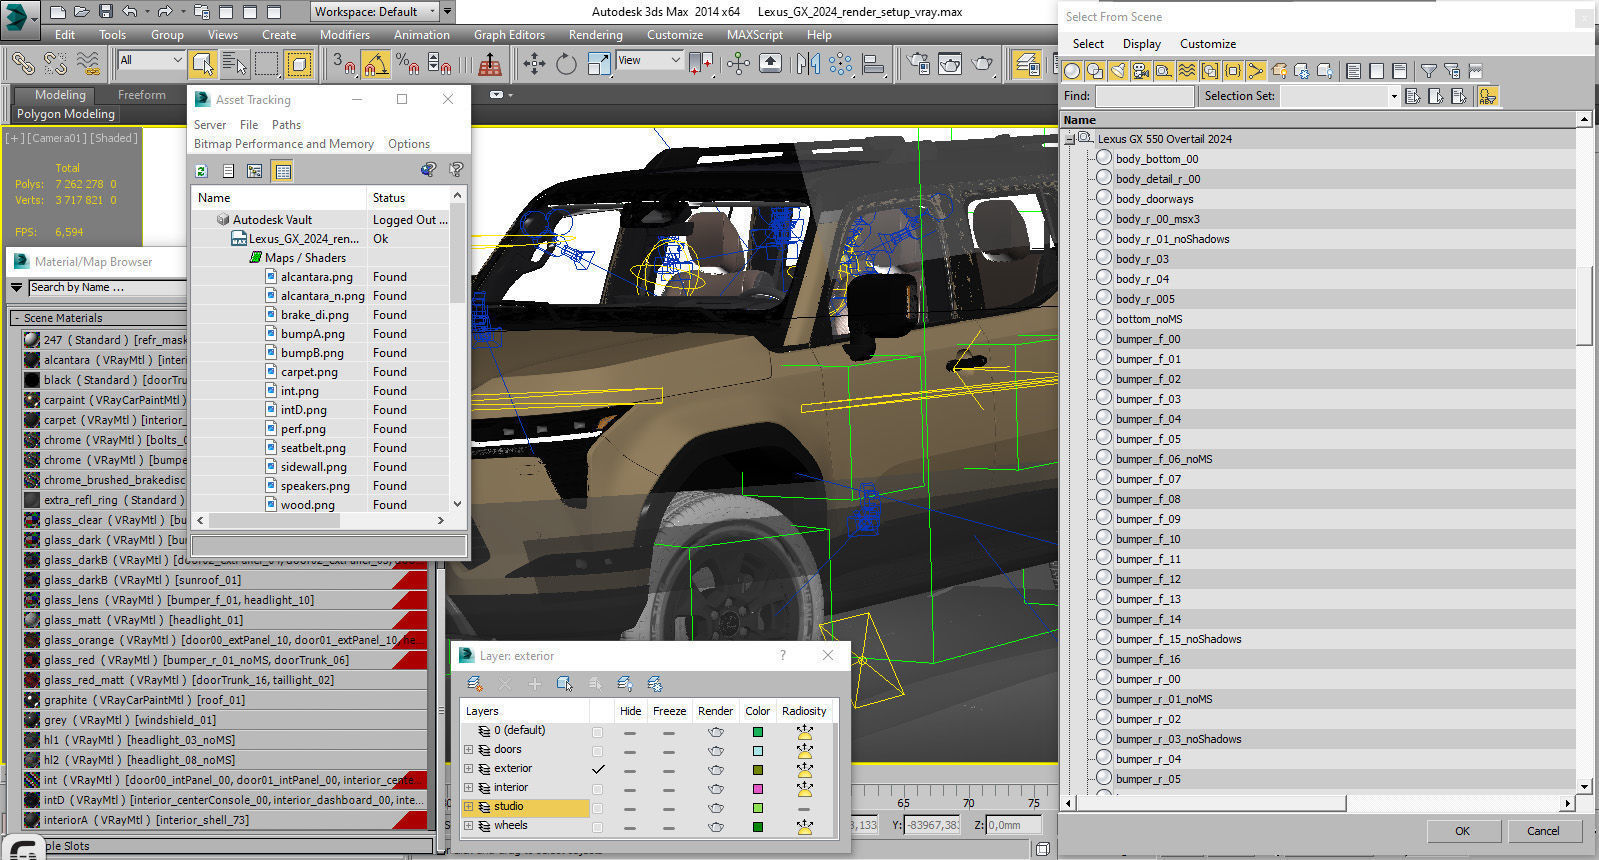The width and height of the screenshot is (1599, 860).
Task: Click Refresh icon in Asset Tracking
Action: [x=201, y=171]
